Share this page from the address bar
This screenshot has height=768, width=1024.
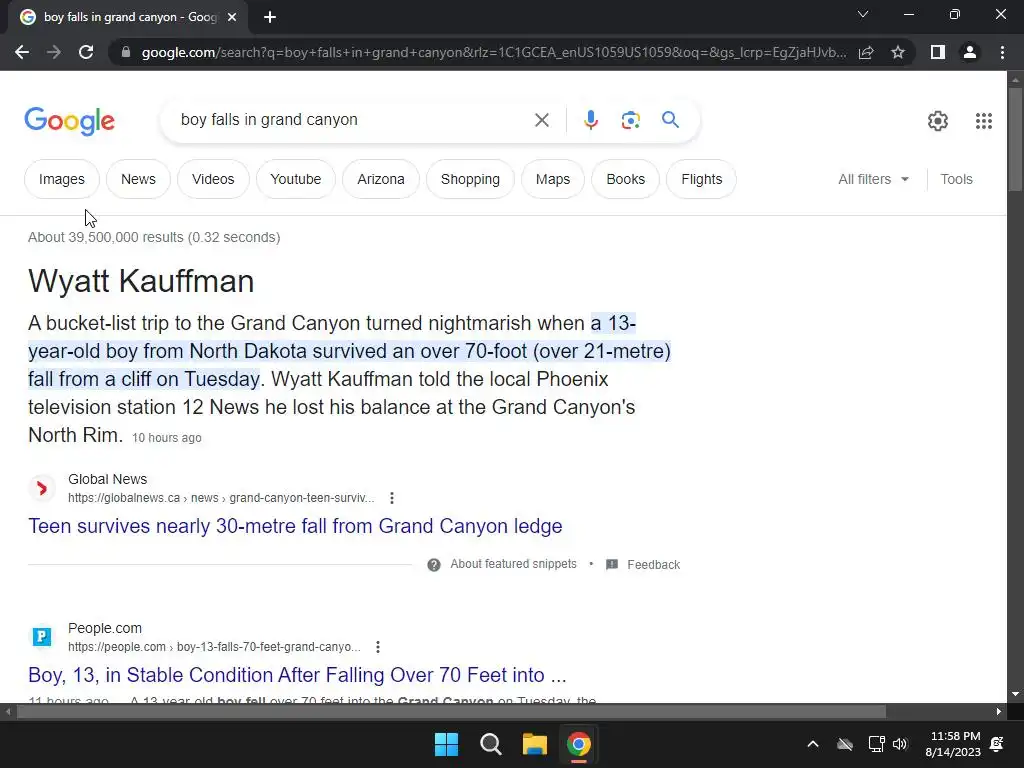click(866, 52)
